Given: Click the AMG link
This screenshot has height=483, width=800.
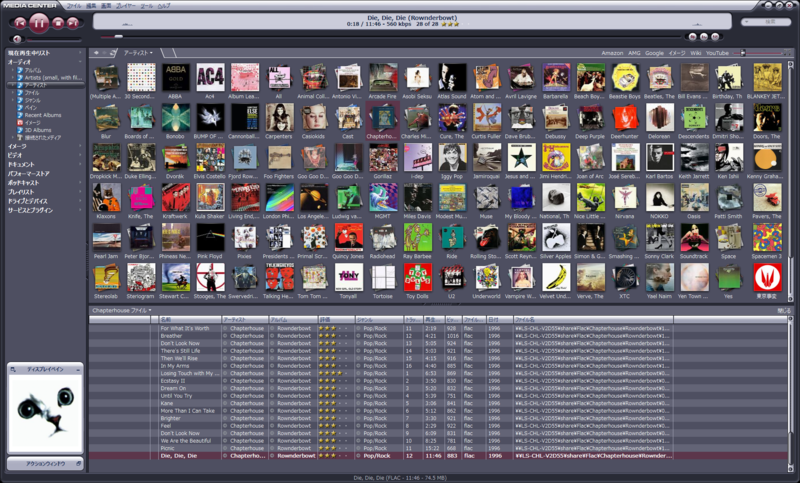Looking at the screenshot, I should click(634, 53).
